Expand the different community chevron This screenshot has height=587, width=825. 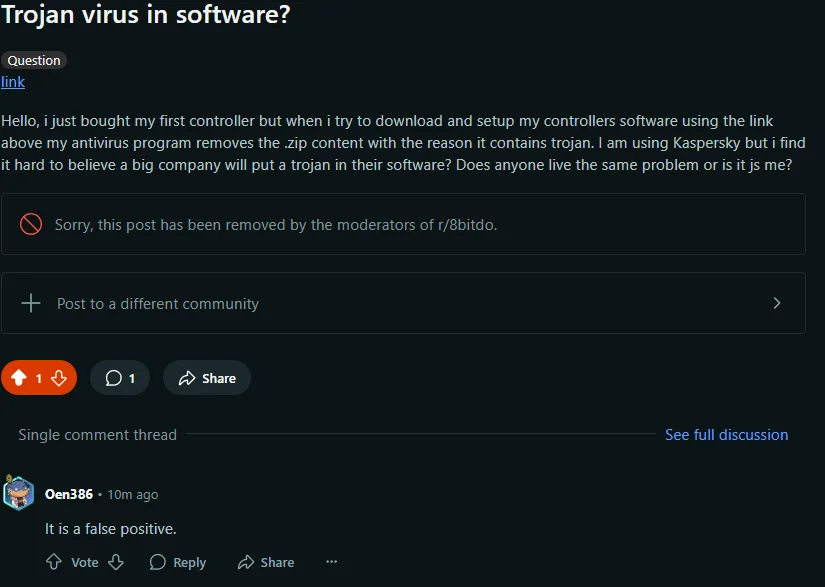click(x=777, y=303)
